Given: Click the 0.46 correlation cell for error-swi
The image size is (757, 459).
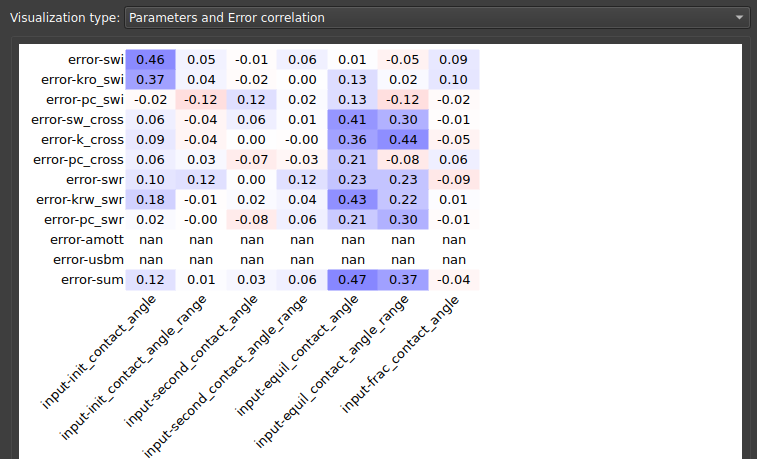Looking at the screenshot, I should pos(151,60).
